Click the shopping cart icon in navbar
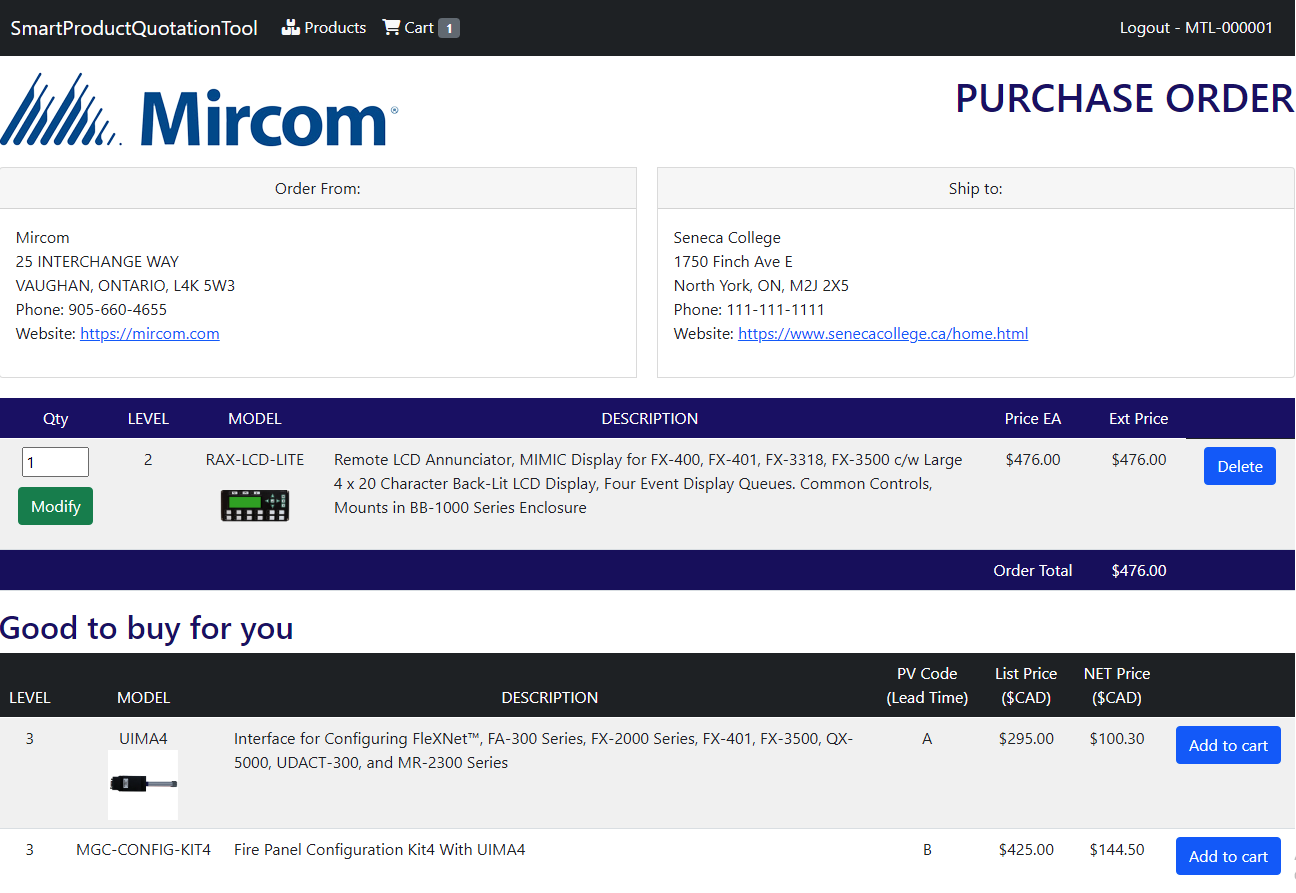The width and height of the screenshot is (1296, 893). click(x=391, y=28)
